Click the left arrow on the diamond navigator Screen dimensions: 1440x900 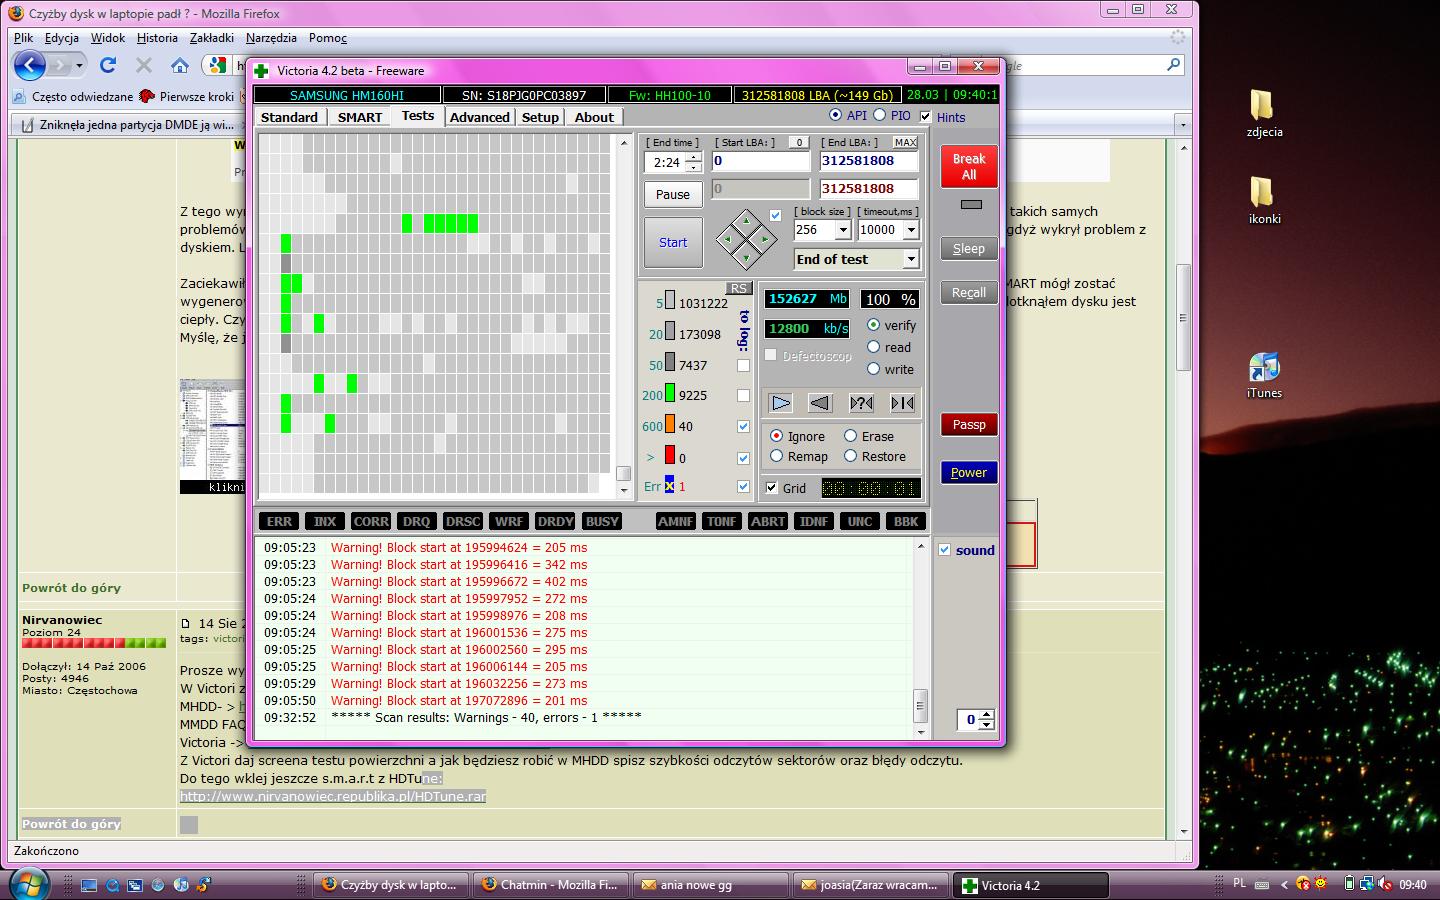(x=727, y=240)
